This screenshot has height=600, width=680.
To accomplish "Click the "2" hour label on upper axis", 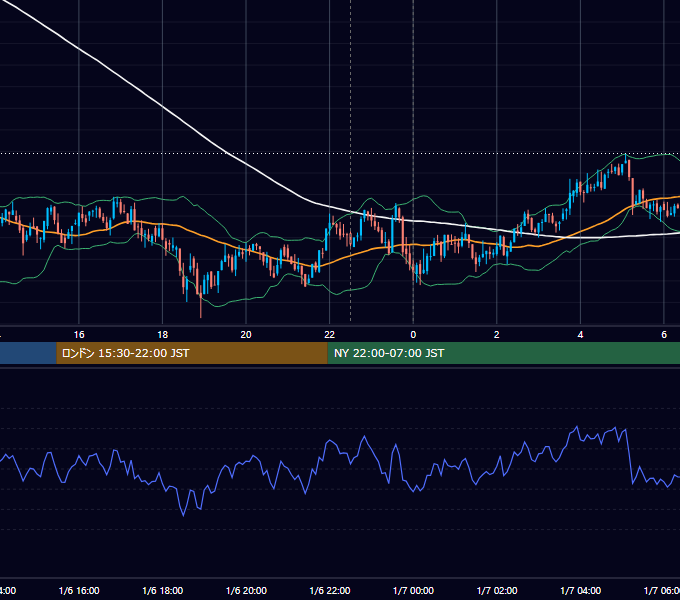I will coord(497,335).
